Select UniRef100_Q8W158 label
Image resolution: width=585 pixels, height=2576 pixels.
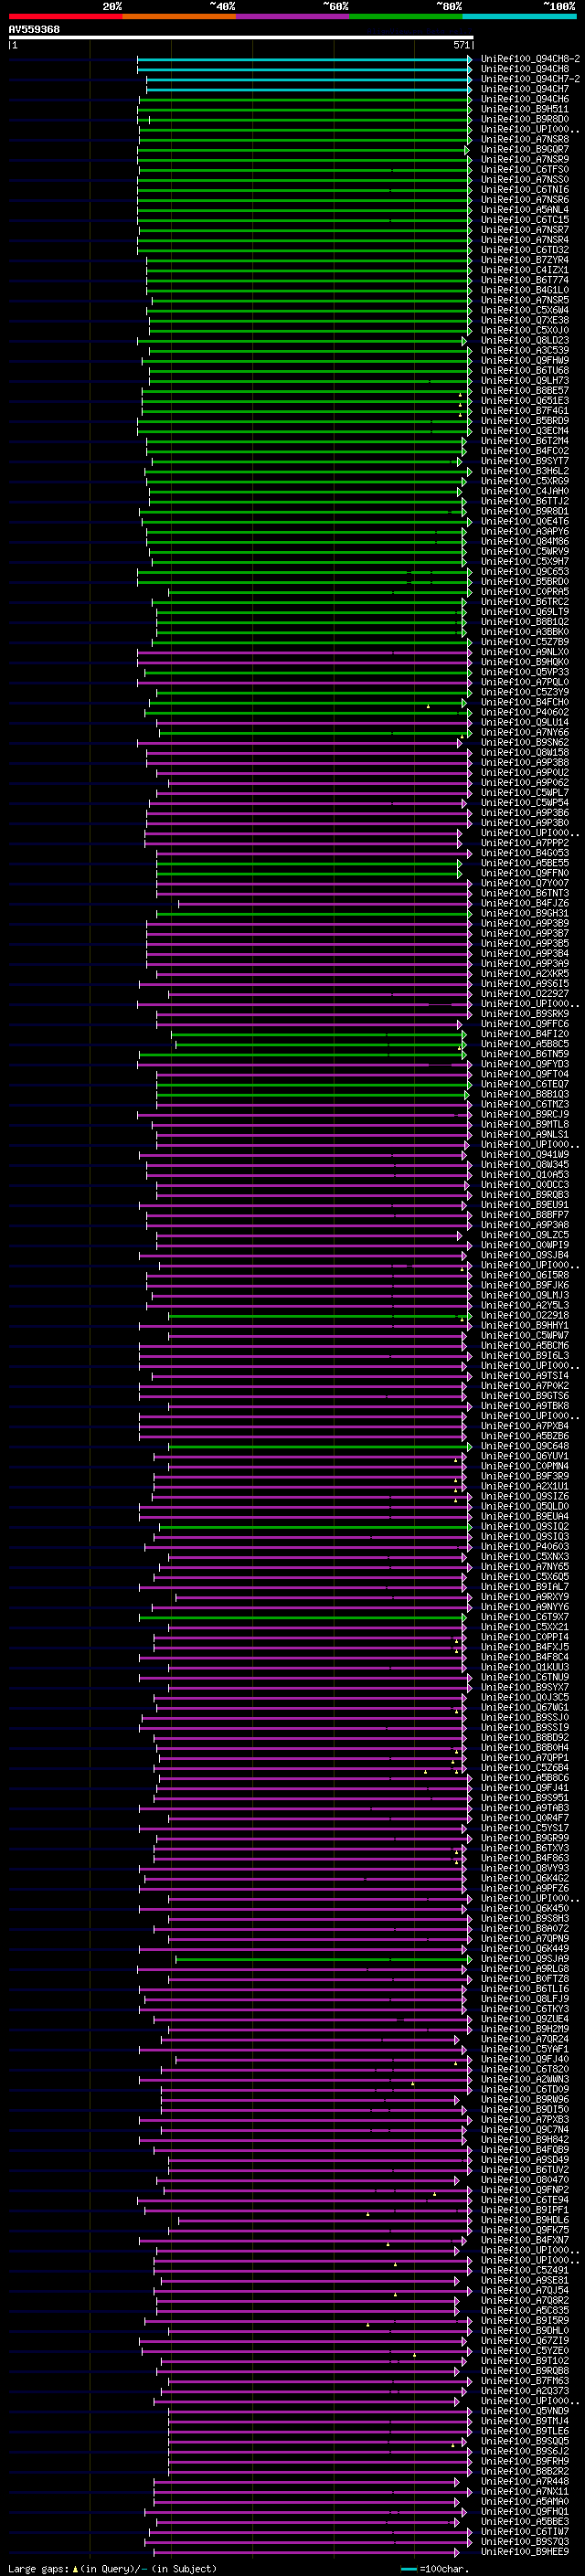coord(525,752)
